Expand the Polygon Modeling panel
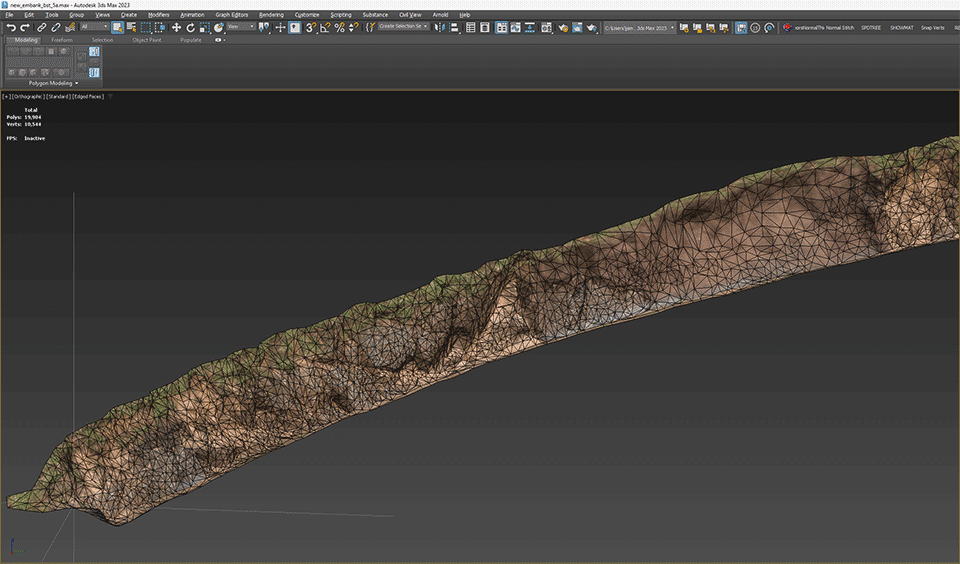The width and height of the screenshot is (960, 564). pyautogui.click(x=53, y=83)
